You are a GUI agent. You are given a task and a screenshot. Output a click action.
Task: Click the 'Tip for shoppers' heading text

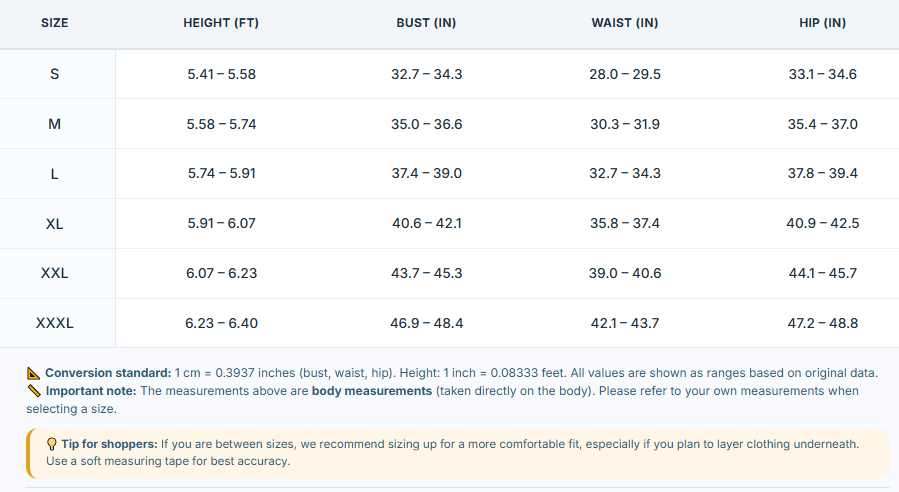pos(109,444)
